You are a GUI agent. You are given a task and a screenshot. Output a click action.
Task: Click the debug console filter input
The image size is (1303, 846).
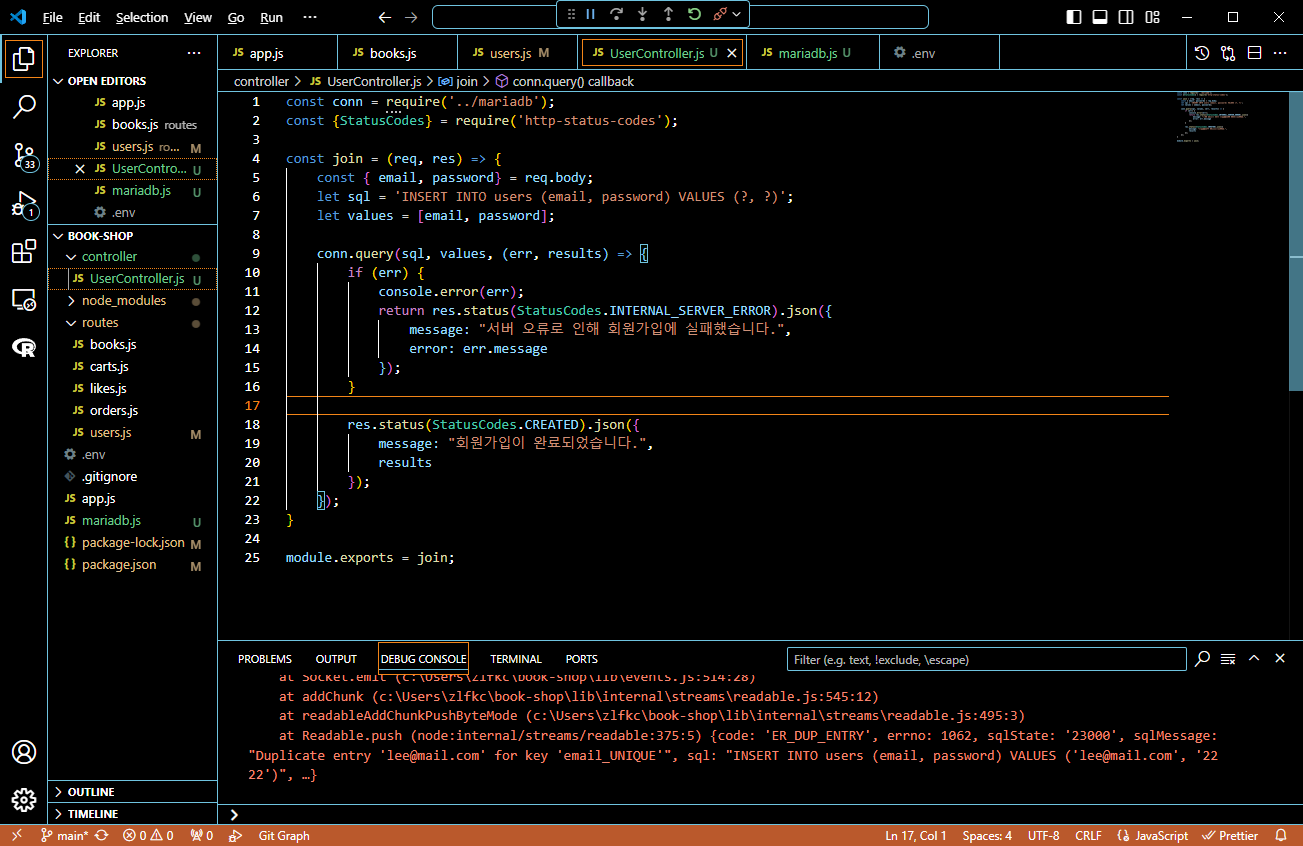[986, 659]
